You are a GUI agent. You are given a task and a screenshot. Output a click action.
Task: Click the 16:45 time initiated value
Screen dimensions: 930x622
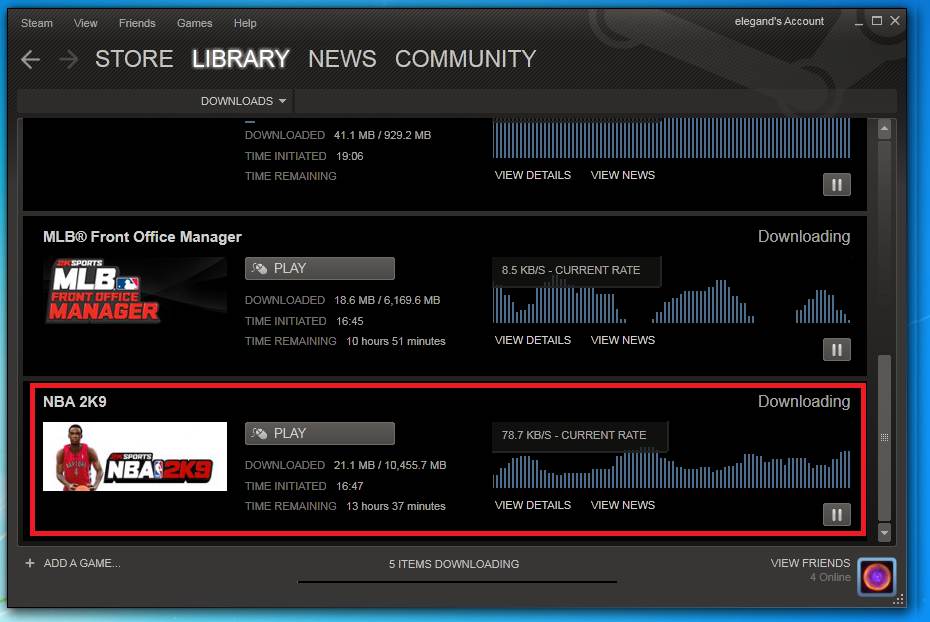[x=349, y=321]
